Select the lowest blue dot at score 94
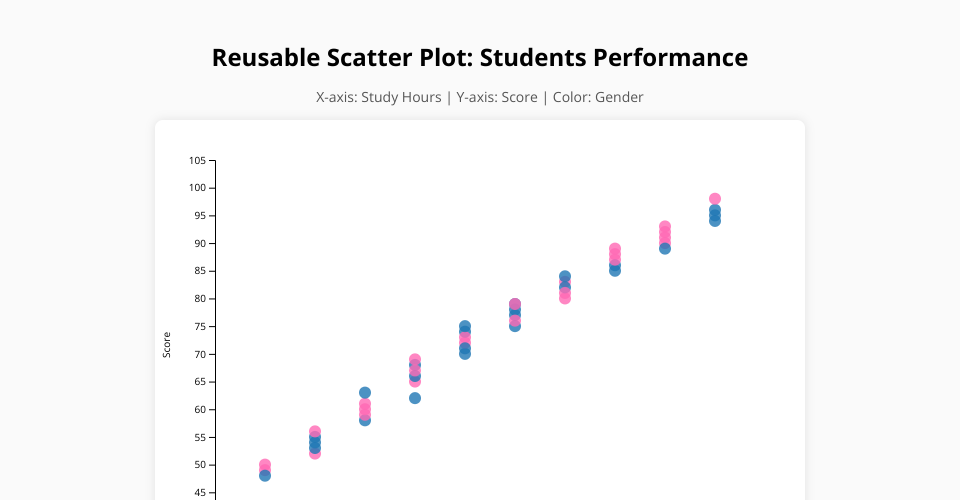The width and height of the screenshot is (960, 500). 715,221
